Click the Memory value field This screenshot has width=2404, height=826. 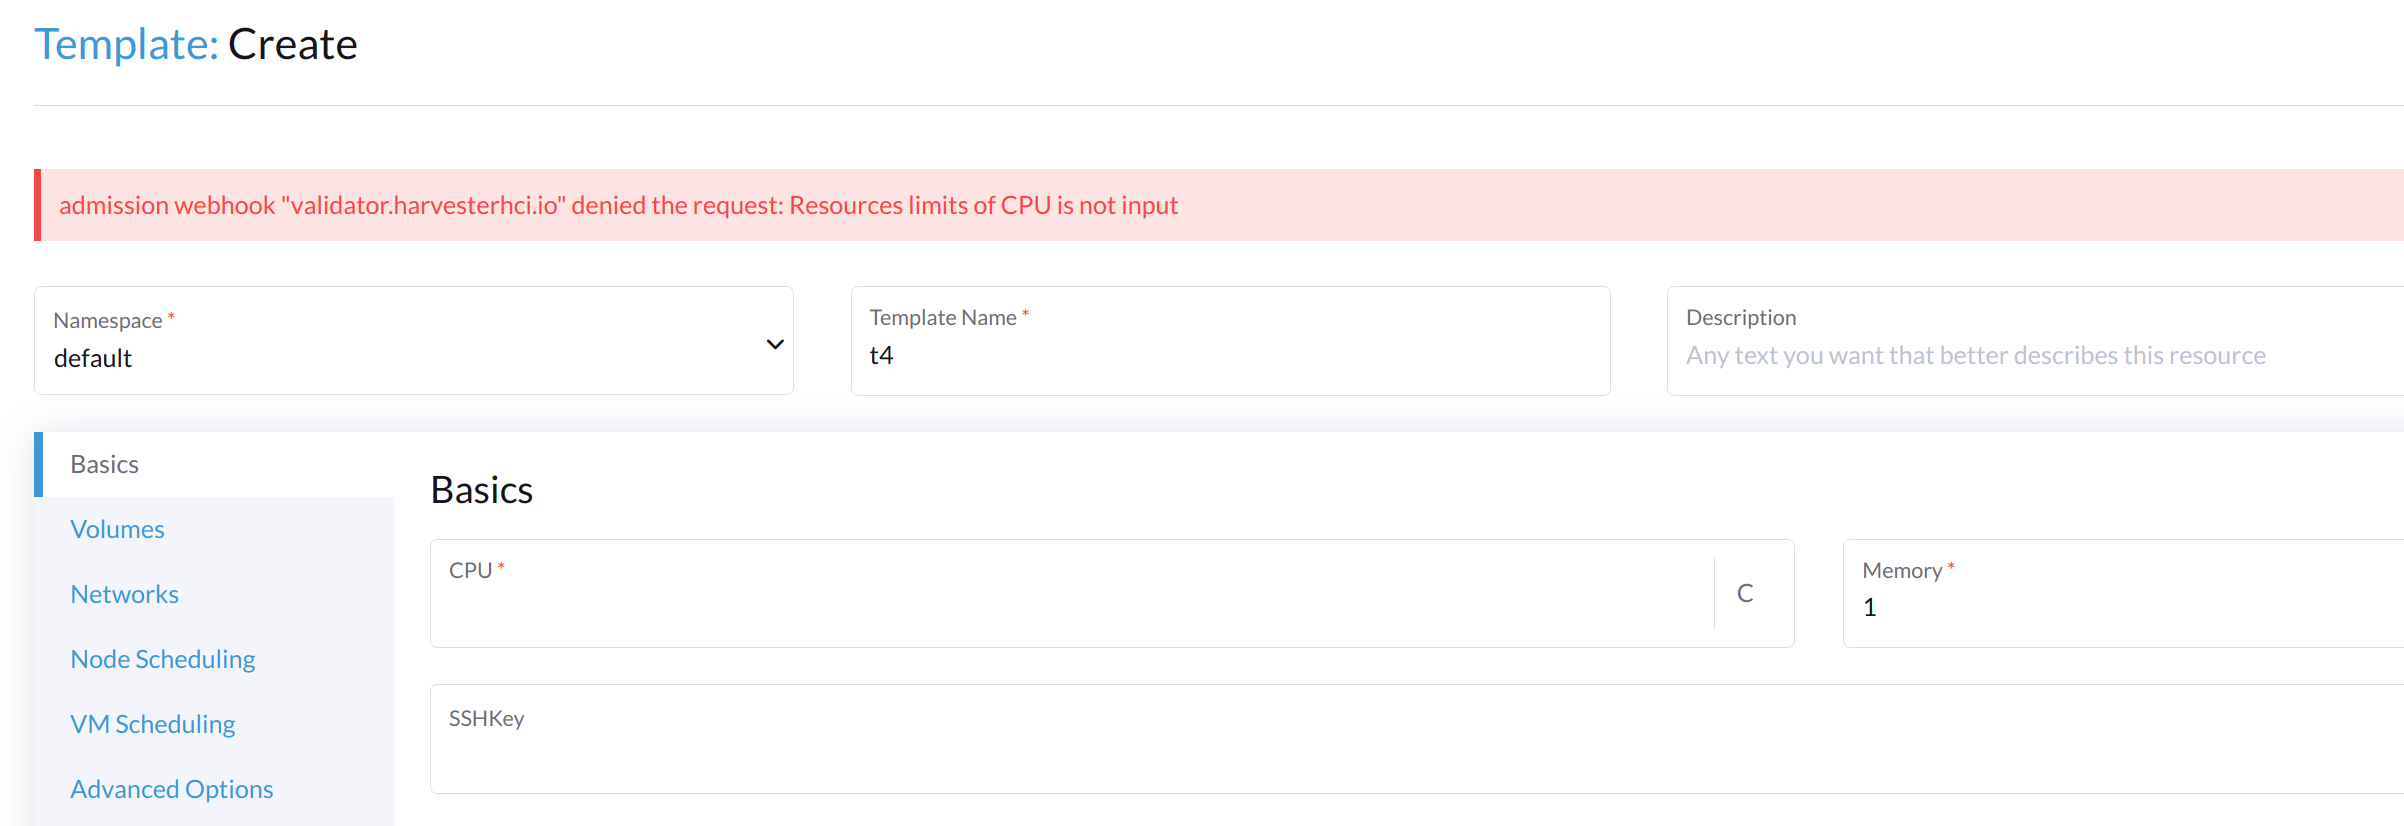pos(2000,606)
